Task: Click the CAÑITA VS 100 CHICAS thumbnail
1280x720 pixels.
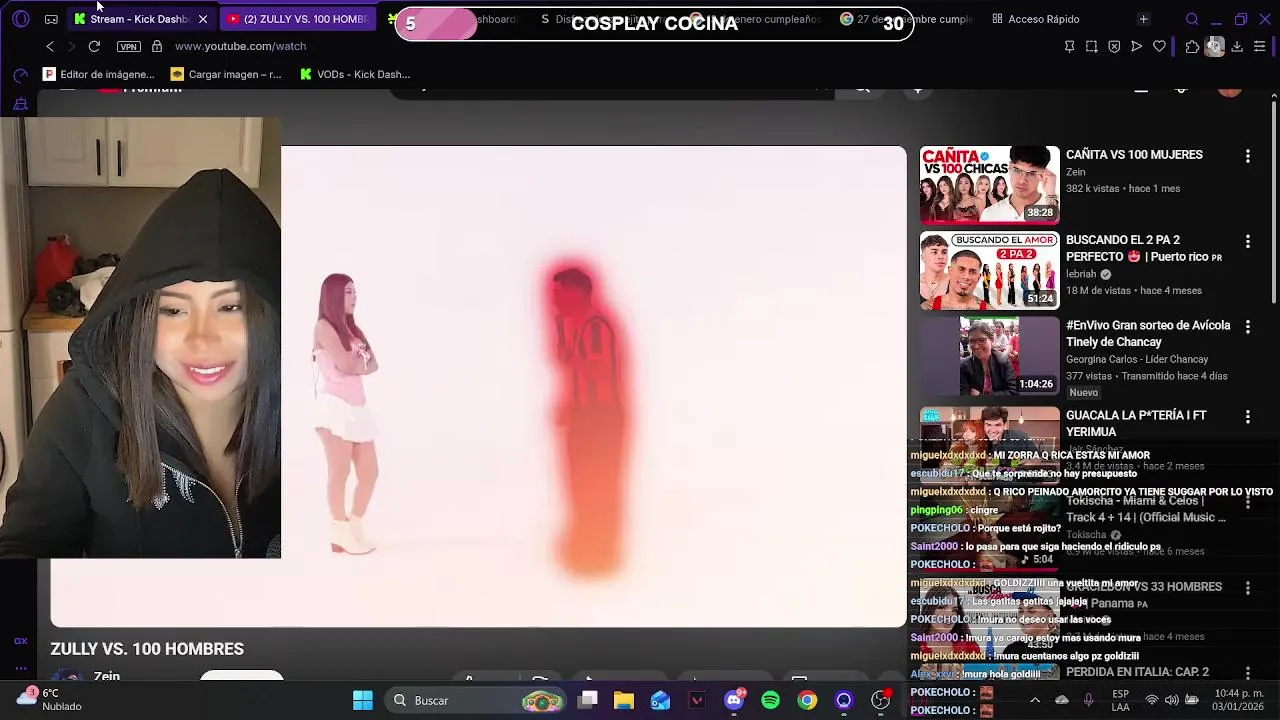Action: pos(989,185)
